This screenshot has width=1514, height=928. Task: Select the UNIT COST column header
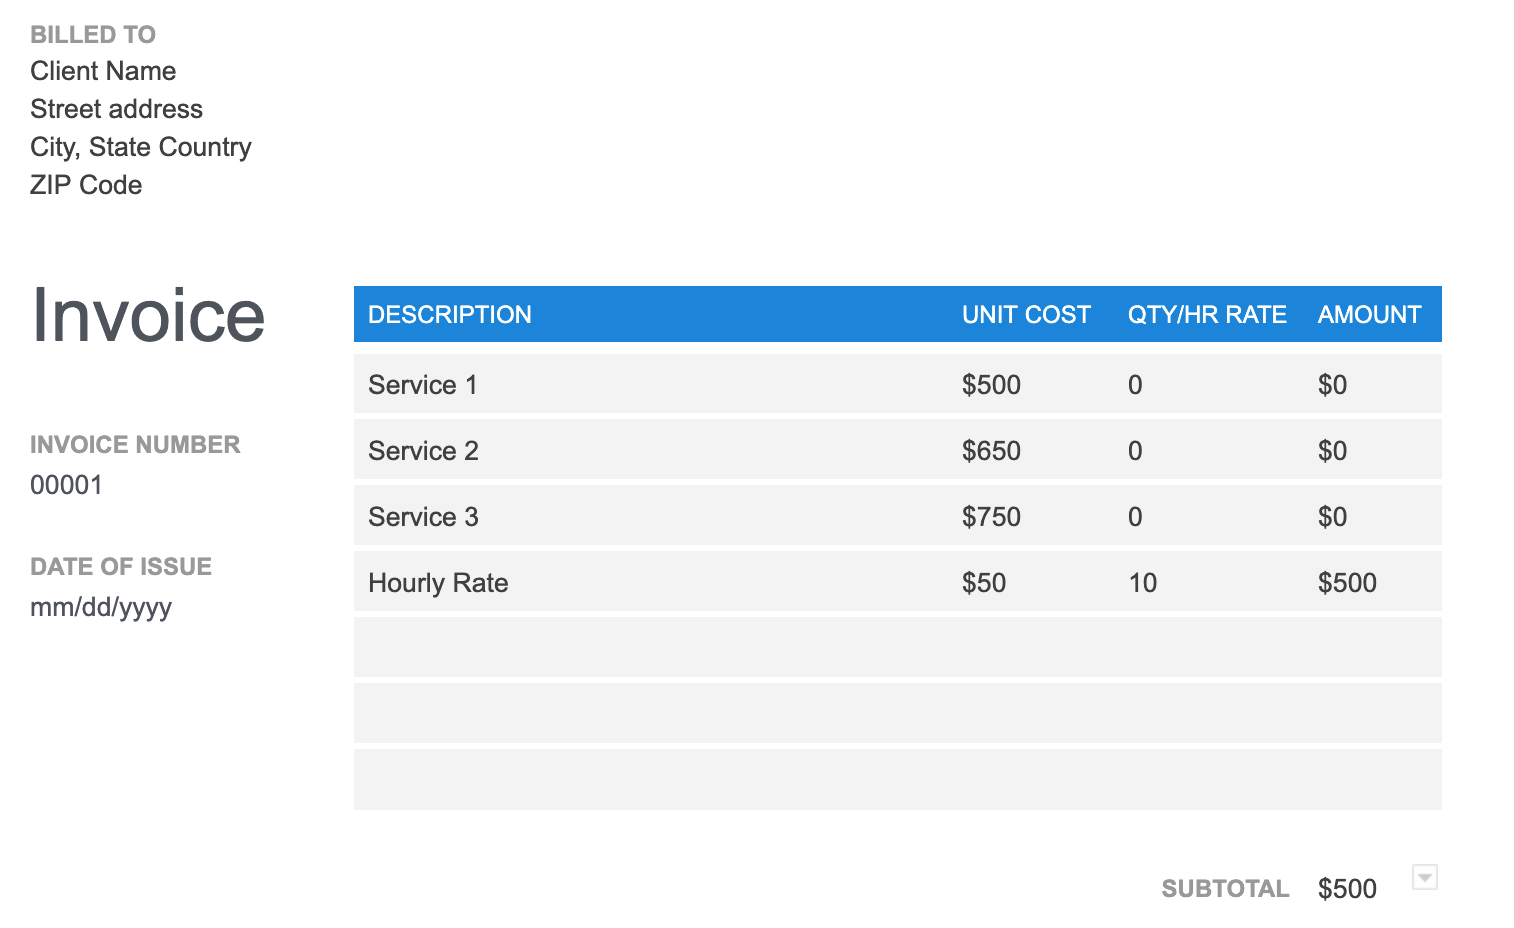[x=1026, y=314]
